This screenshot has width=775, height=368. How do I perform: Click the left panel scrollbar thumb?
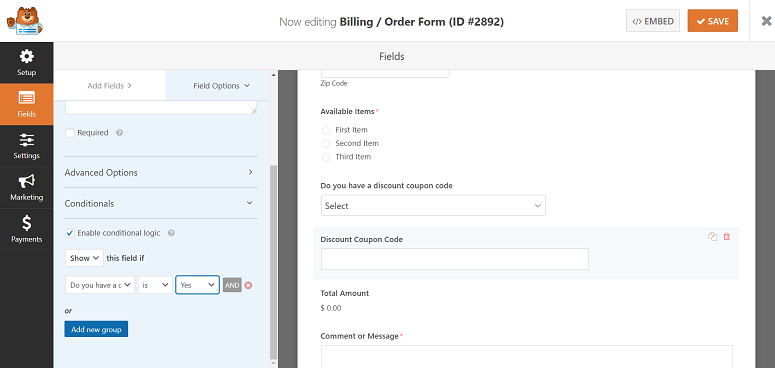[273, 262]
